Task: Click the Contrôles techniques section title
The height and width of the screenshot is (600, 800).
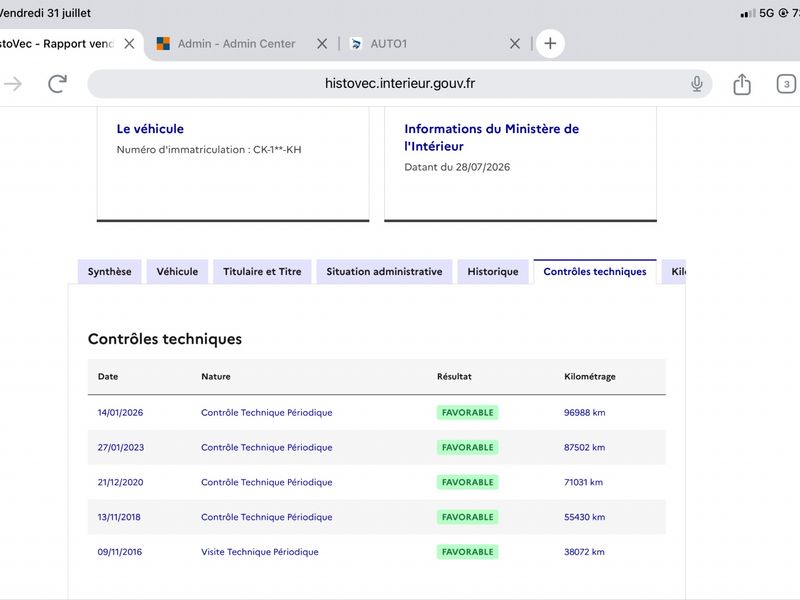Action: (165, 339)
